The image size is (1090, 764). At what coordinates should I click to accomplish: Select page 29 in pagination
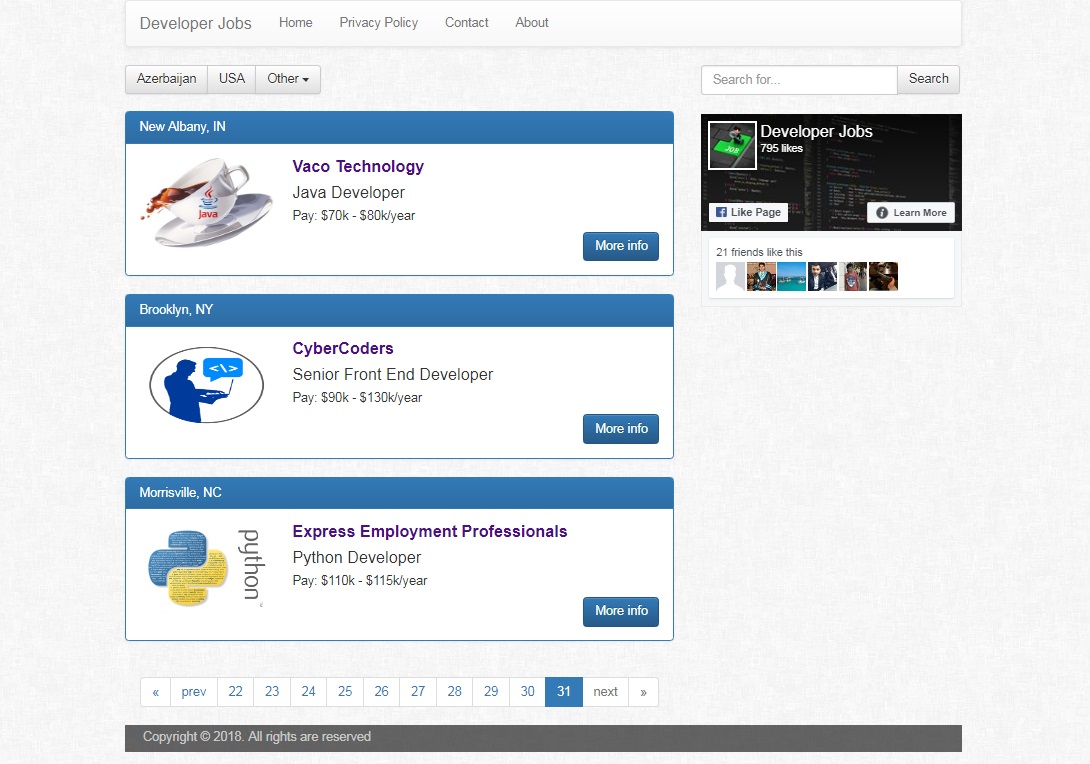pyautogui.click(x=491, y=692)
